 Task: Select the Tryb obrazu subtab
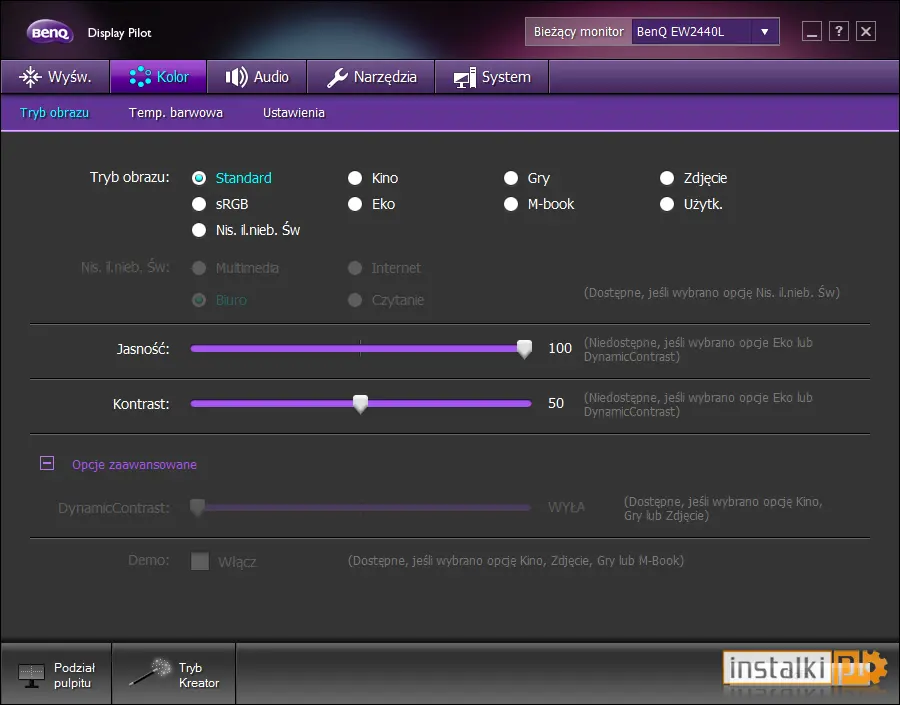coord(55,113)
